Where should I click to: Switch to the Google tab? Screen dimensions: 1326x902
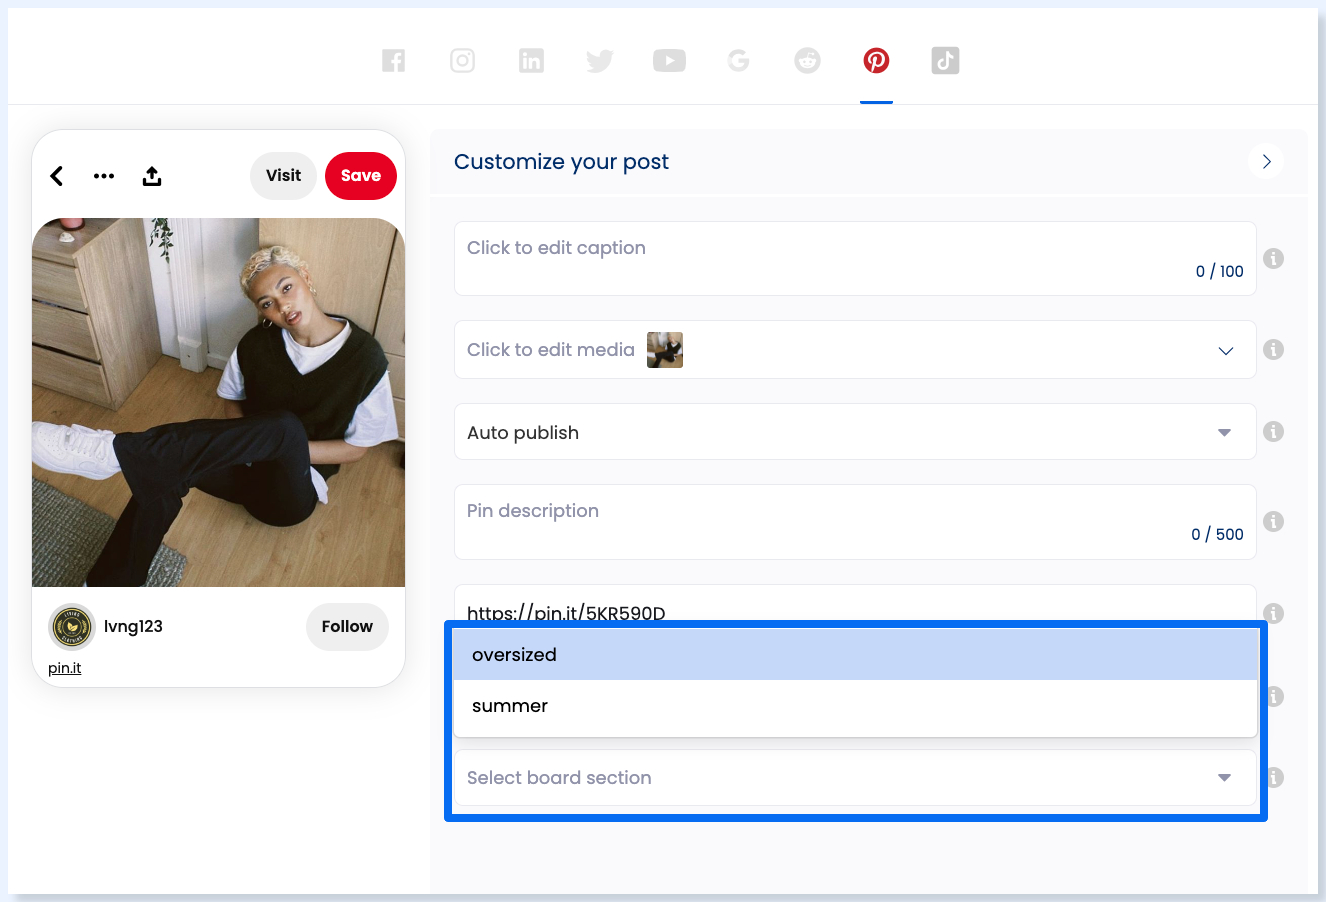[739, 61]
